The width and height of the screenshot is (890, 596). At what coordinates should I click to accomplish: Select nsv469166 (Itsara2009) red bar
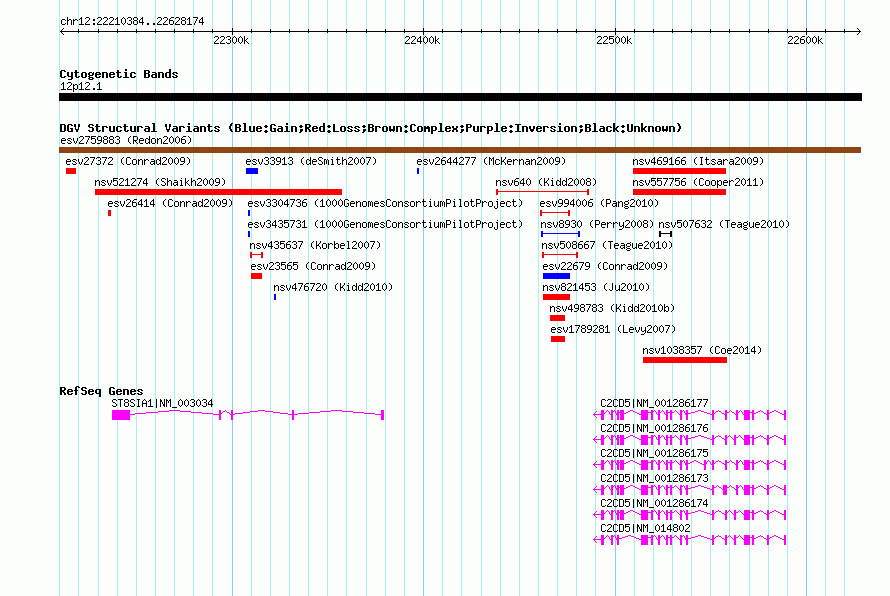(x=679, y=171)
